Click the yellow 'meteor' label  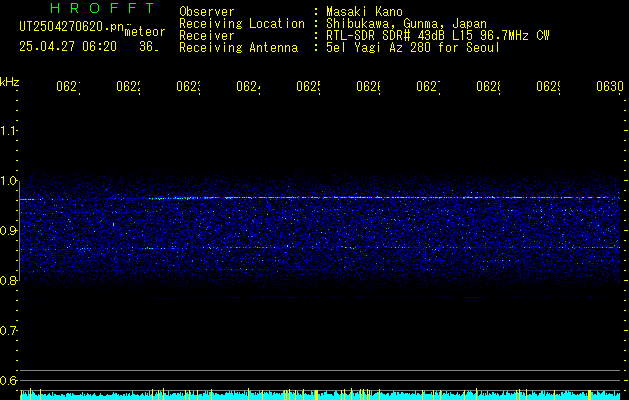[145, 32]
